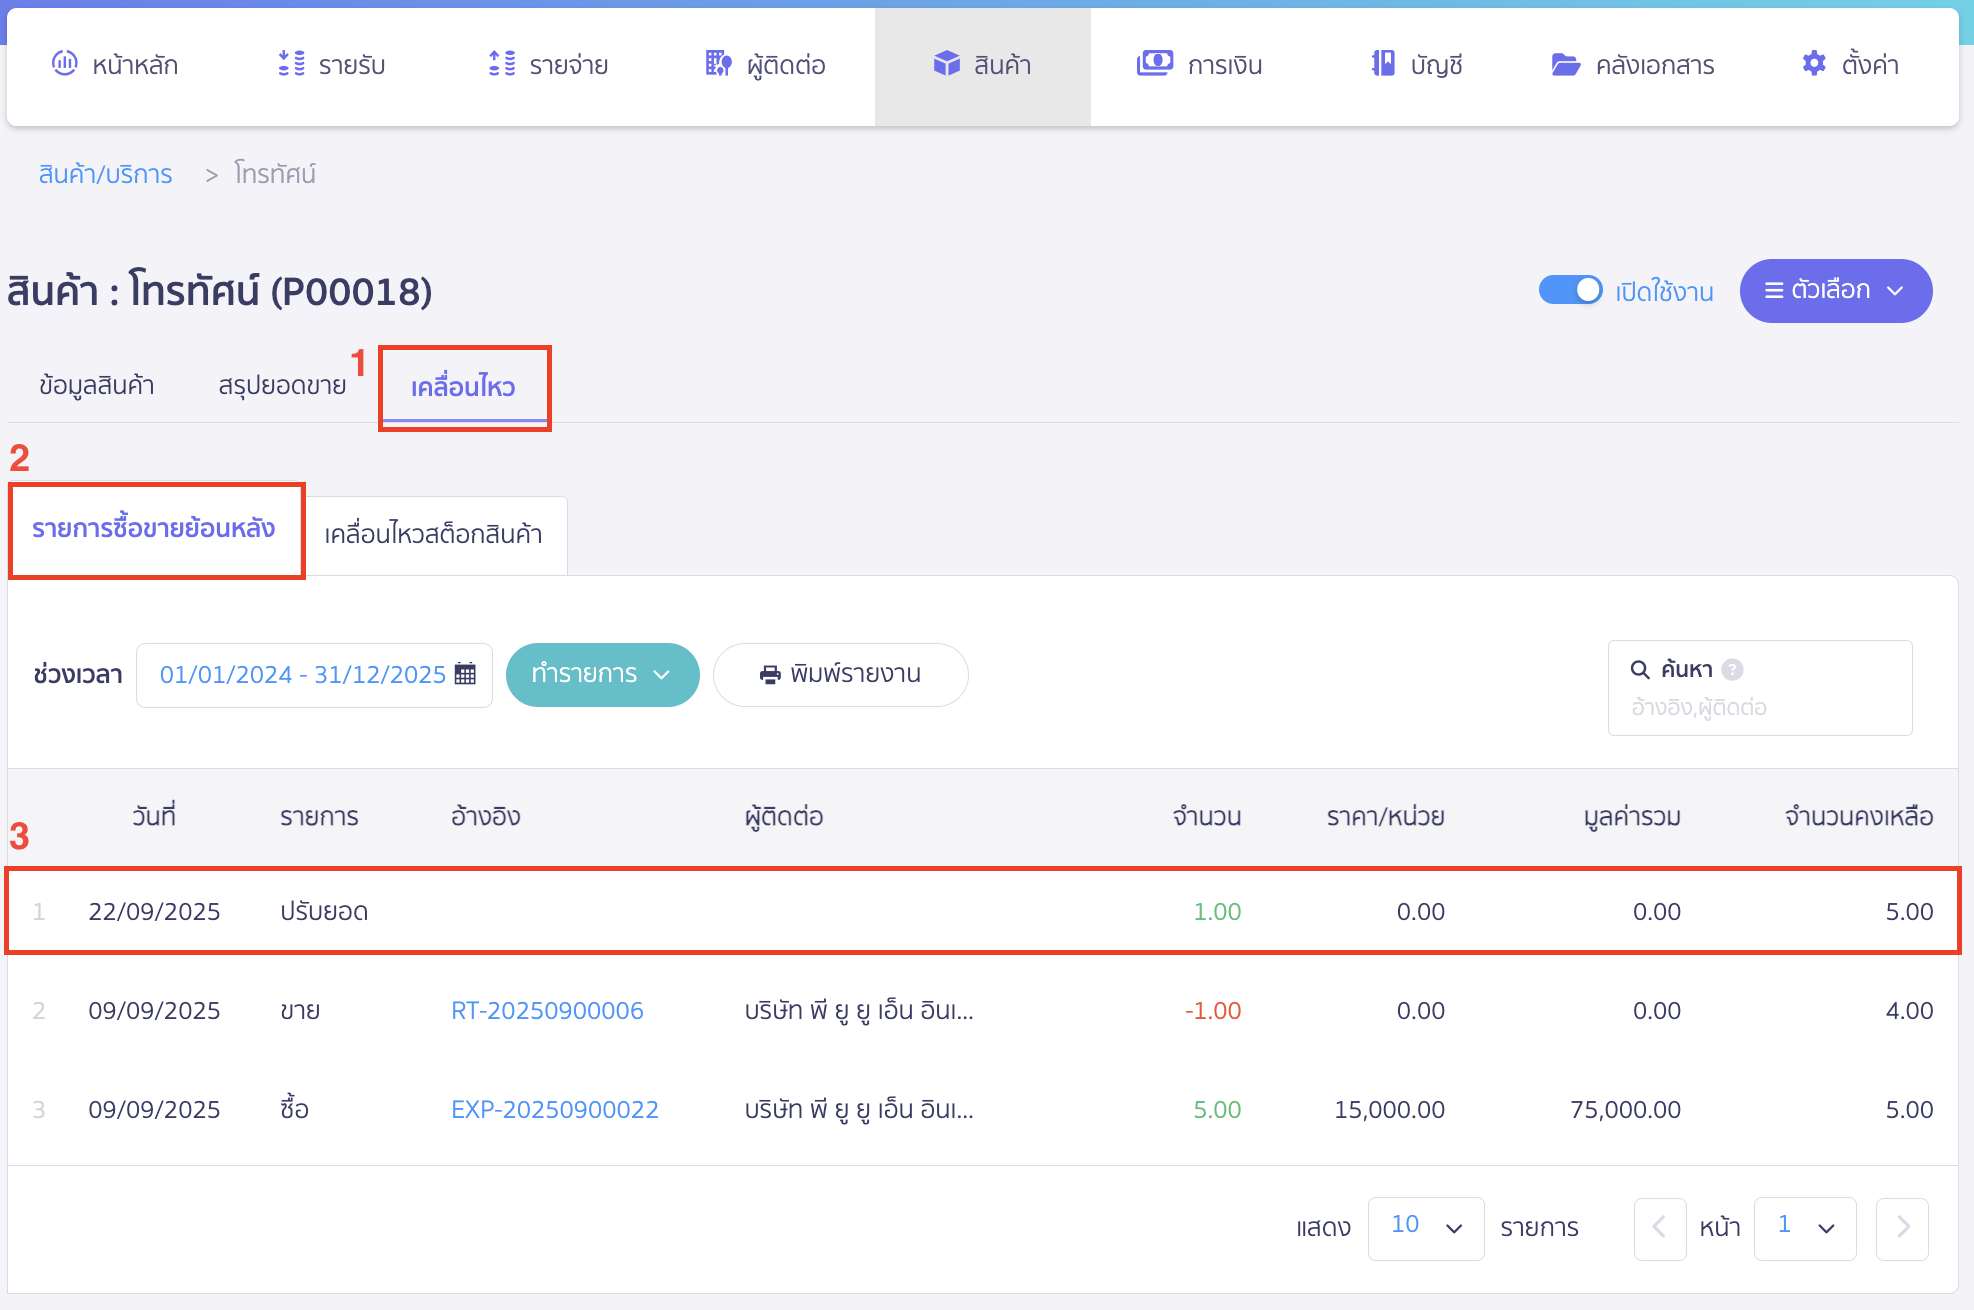The height and width of the screenshot is (1310, 1974).
Task: Switch to ข้อมูลสินค้า tab
Action: 96,385
